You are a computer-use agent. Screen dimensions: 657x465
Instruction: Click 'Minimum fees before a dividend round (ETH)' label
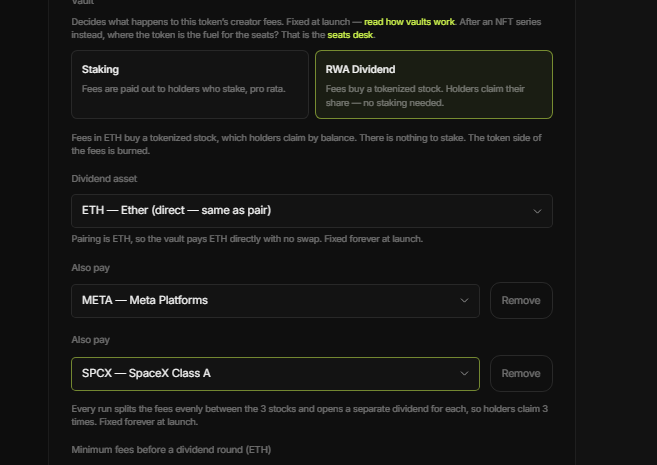(171, 450)
